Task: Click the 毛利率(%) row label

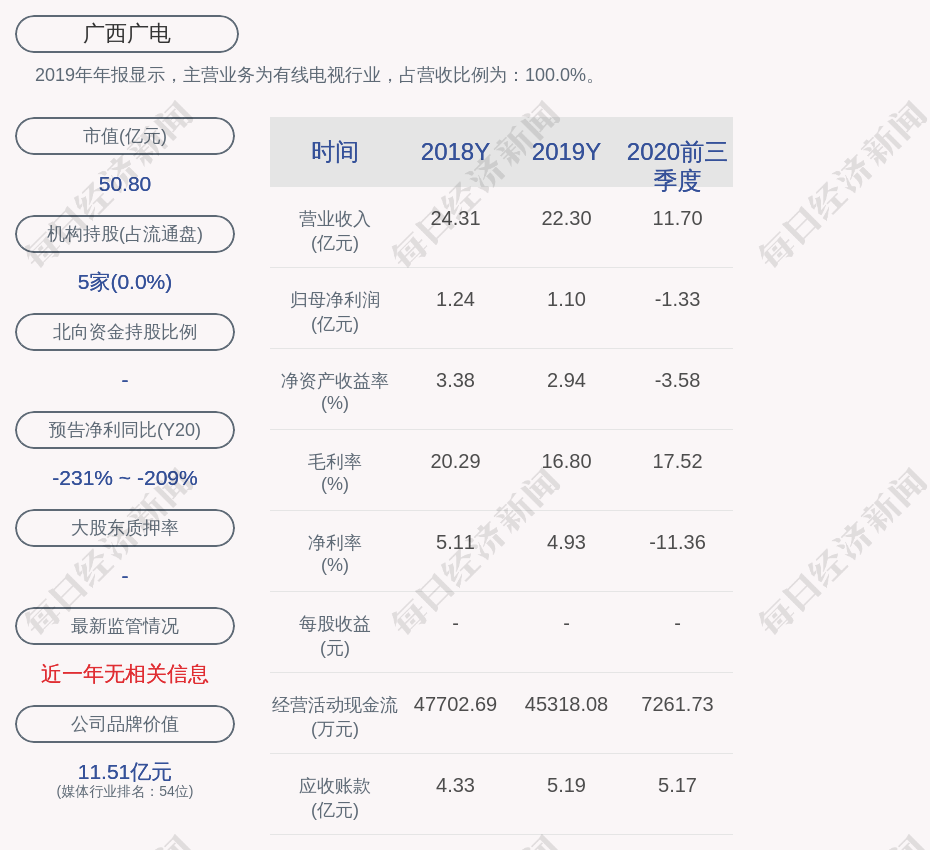Action: [x=335, y=472]
